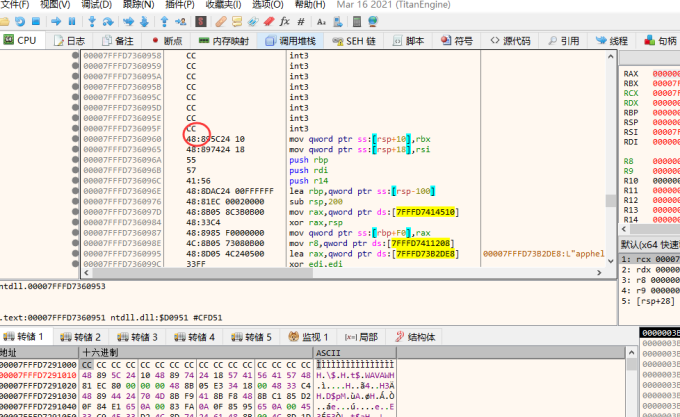Screen dimensions: 680x417
Task: Open the Intermodular calls icon
Action: 338,21
